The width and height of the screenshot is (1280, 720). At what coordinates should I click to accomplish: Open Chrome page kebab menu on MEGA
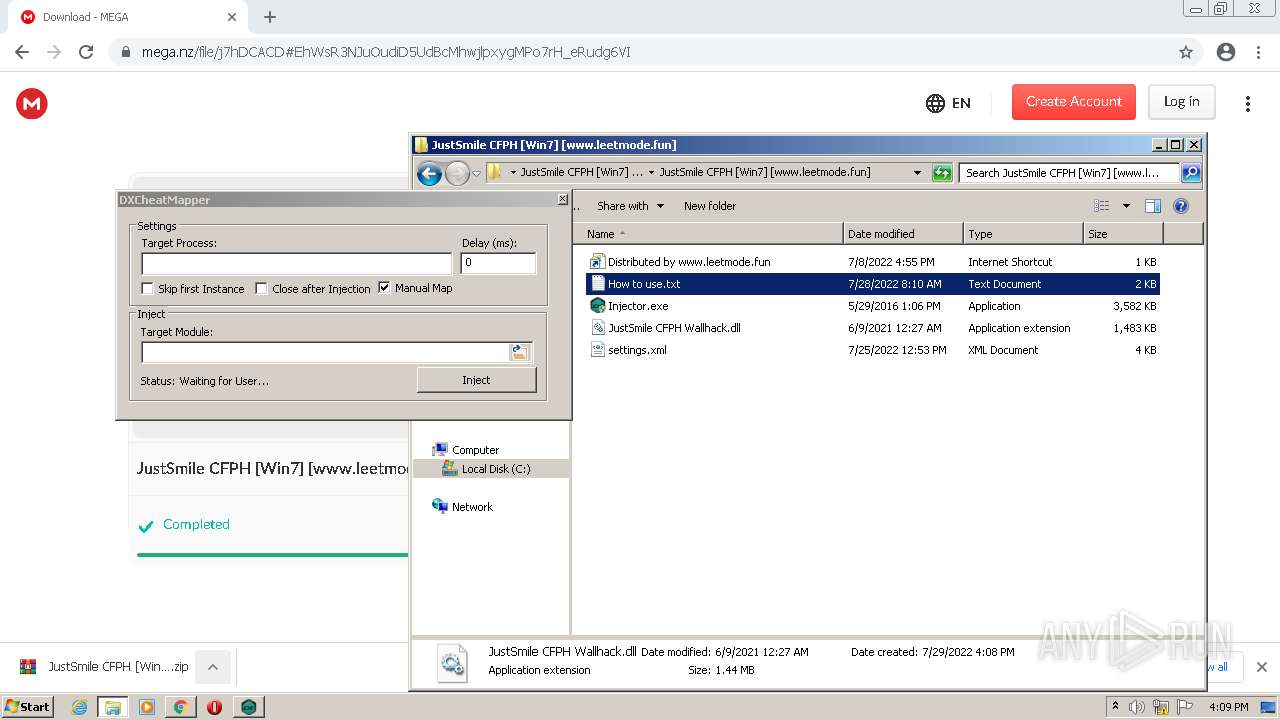click(x=1247, y=103)
